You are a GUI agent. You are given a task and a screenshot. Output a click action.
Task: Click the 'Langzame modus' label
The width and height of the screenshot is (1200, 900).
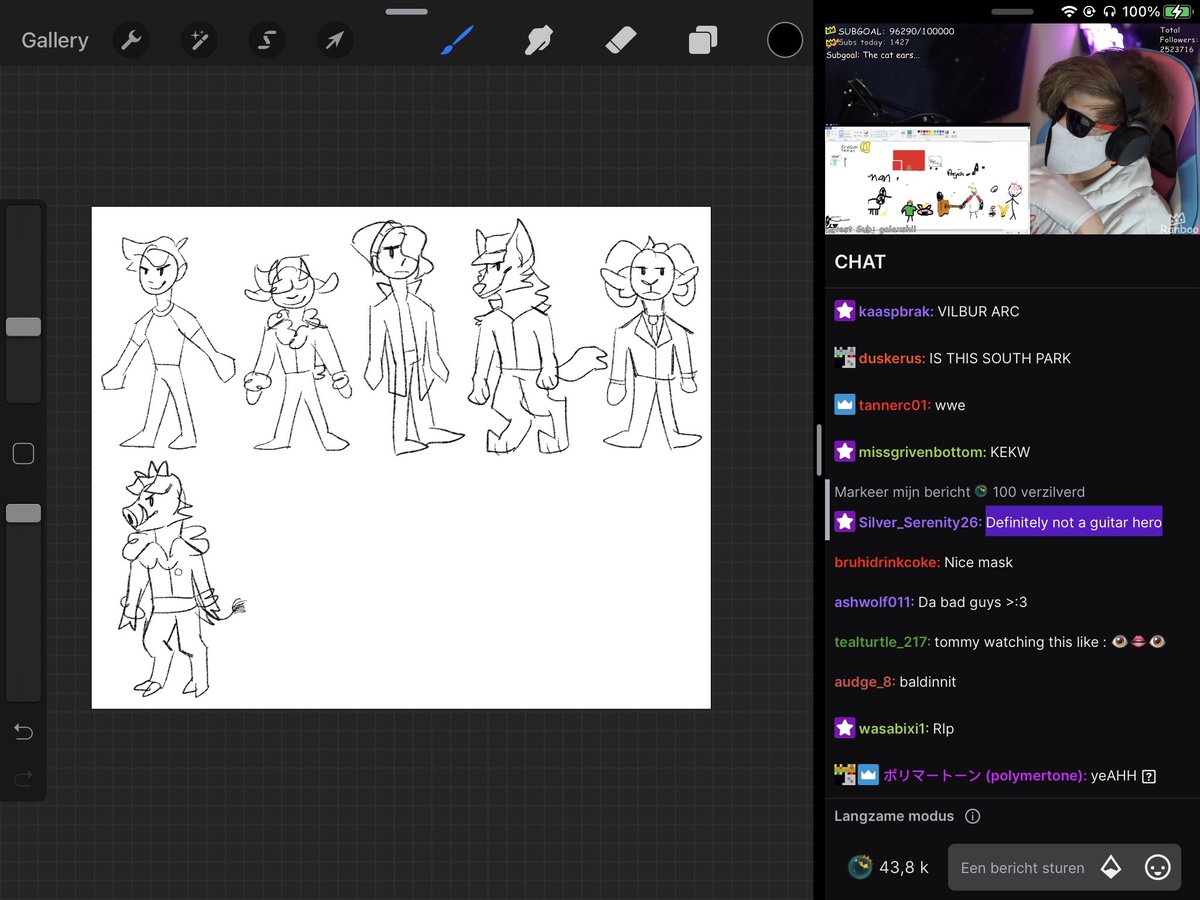tap(894, 816)
